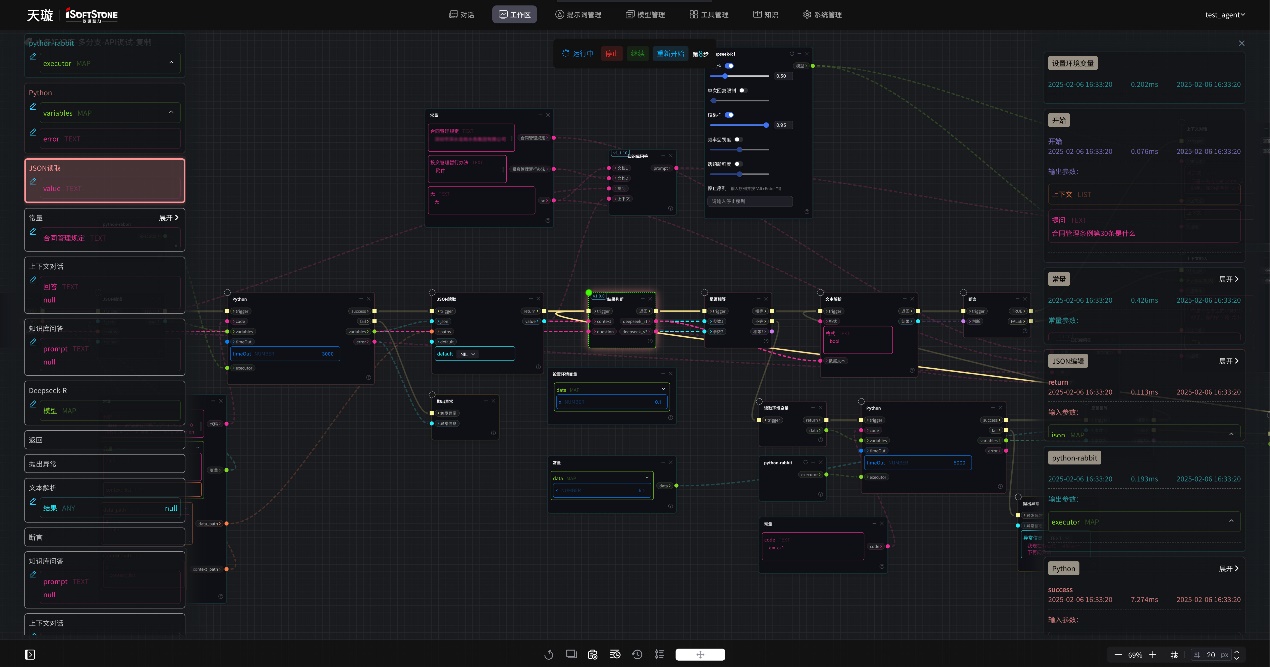Enable the second switch in the model settings node
Viewport: 1270px width, 667px height.
[x=743, y=90]
